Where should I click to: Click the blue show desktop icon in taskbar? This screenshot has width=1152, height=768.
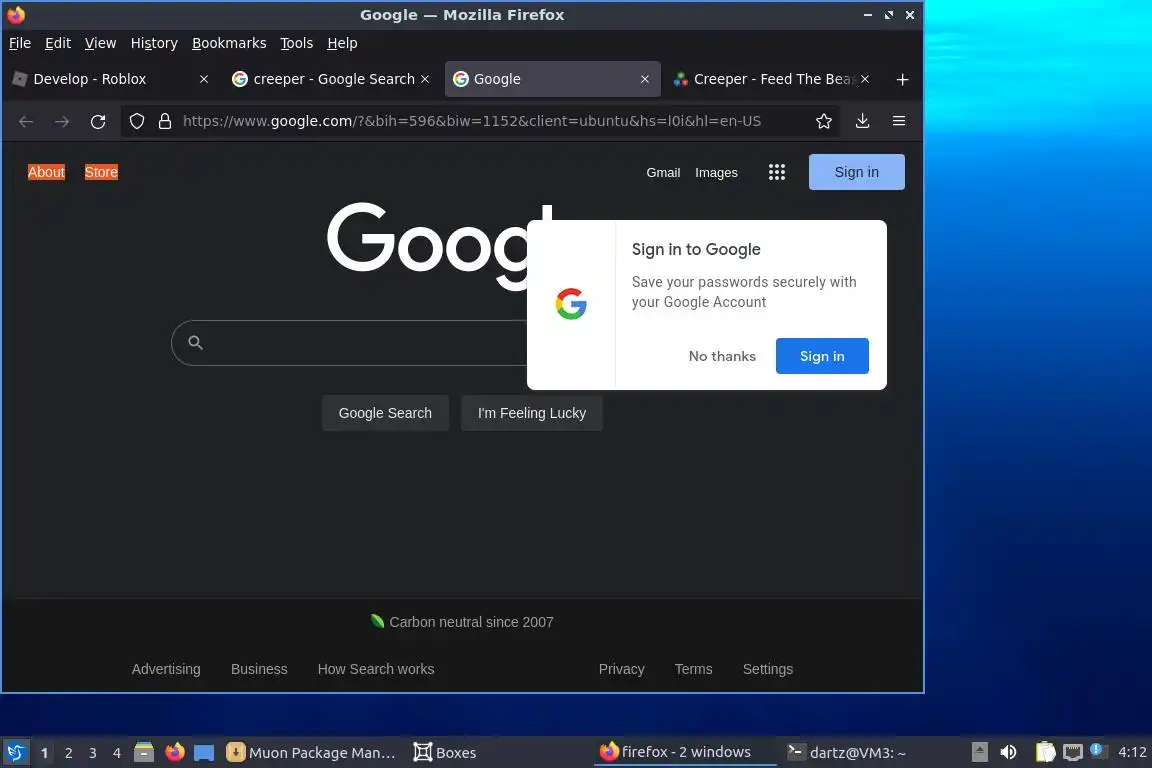coord(204,753)
